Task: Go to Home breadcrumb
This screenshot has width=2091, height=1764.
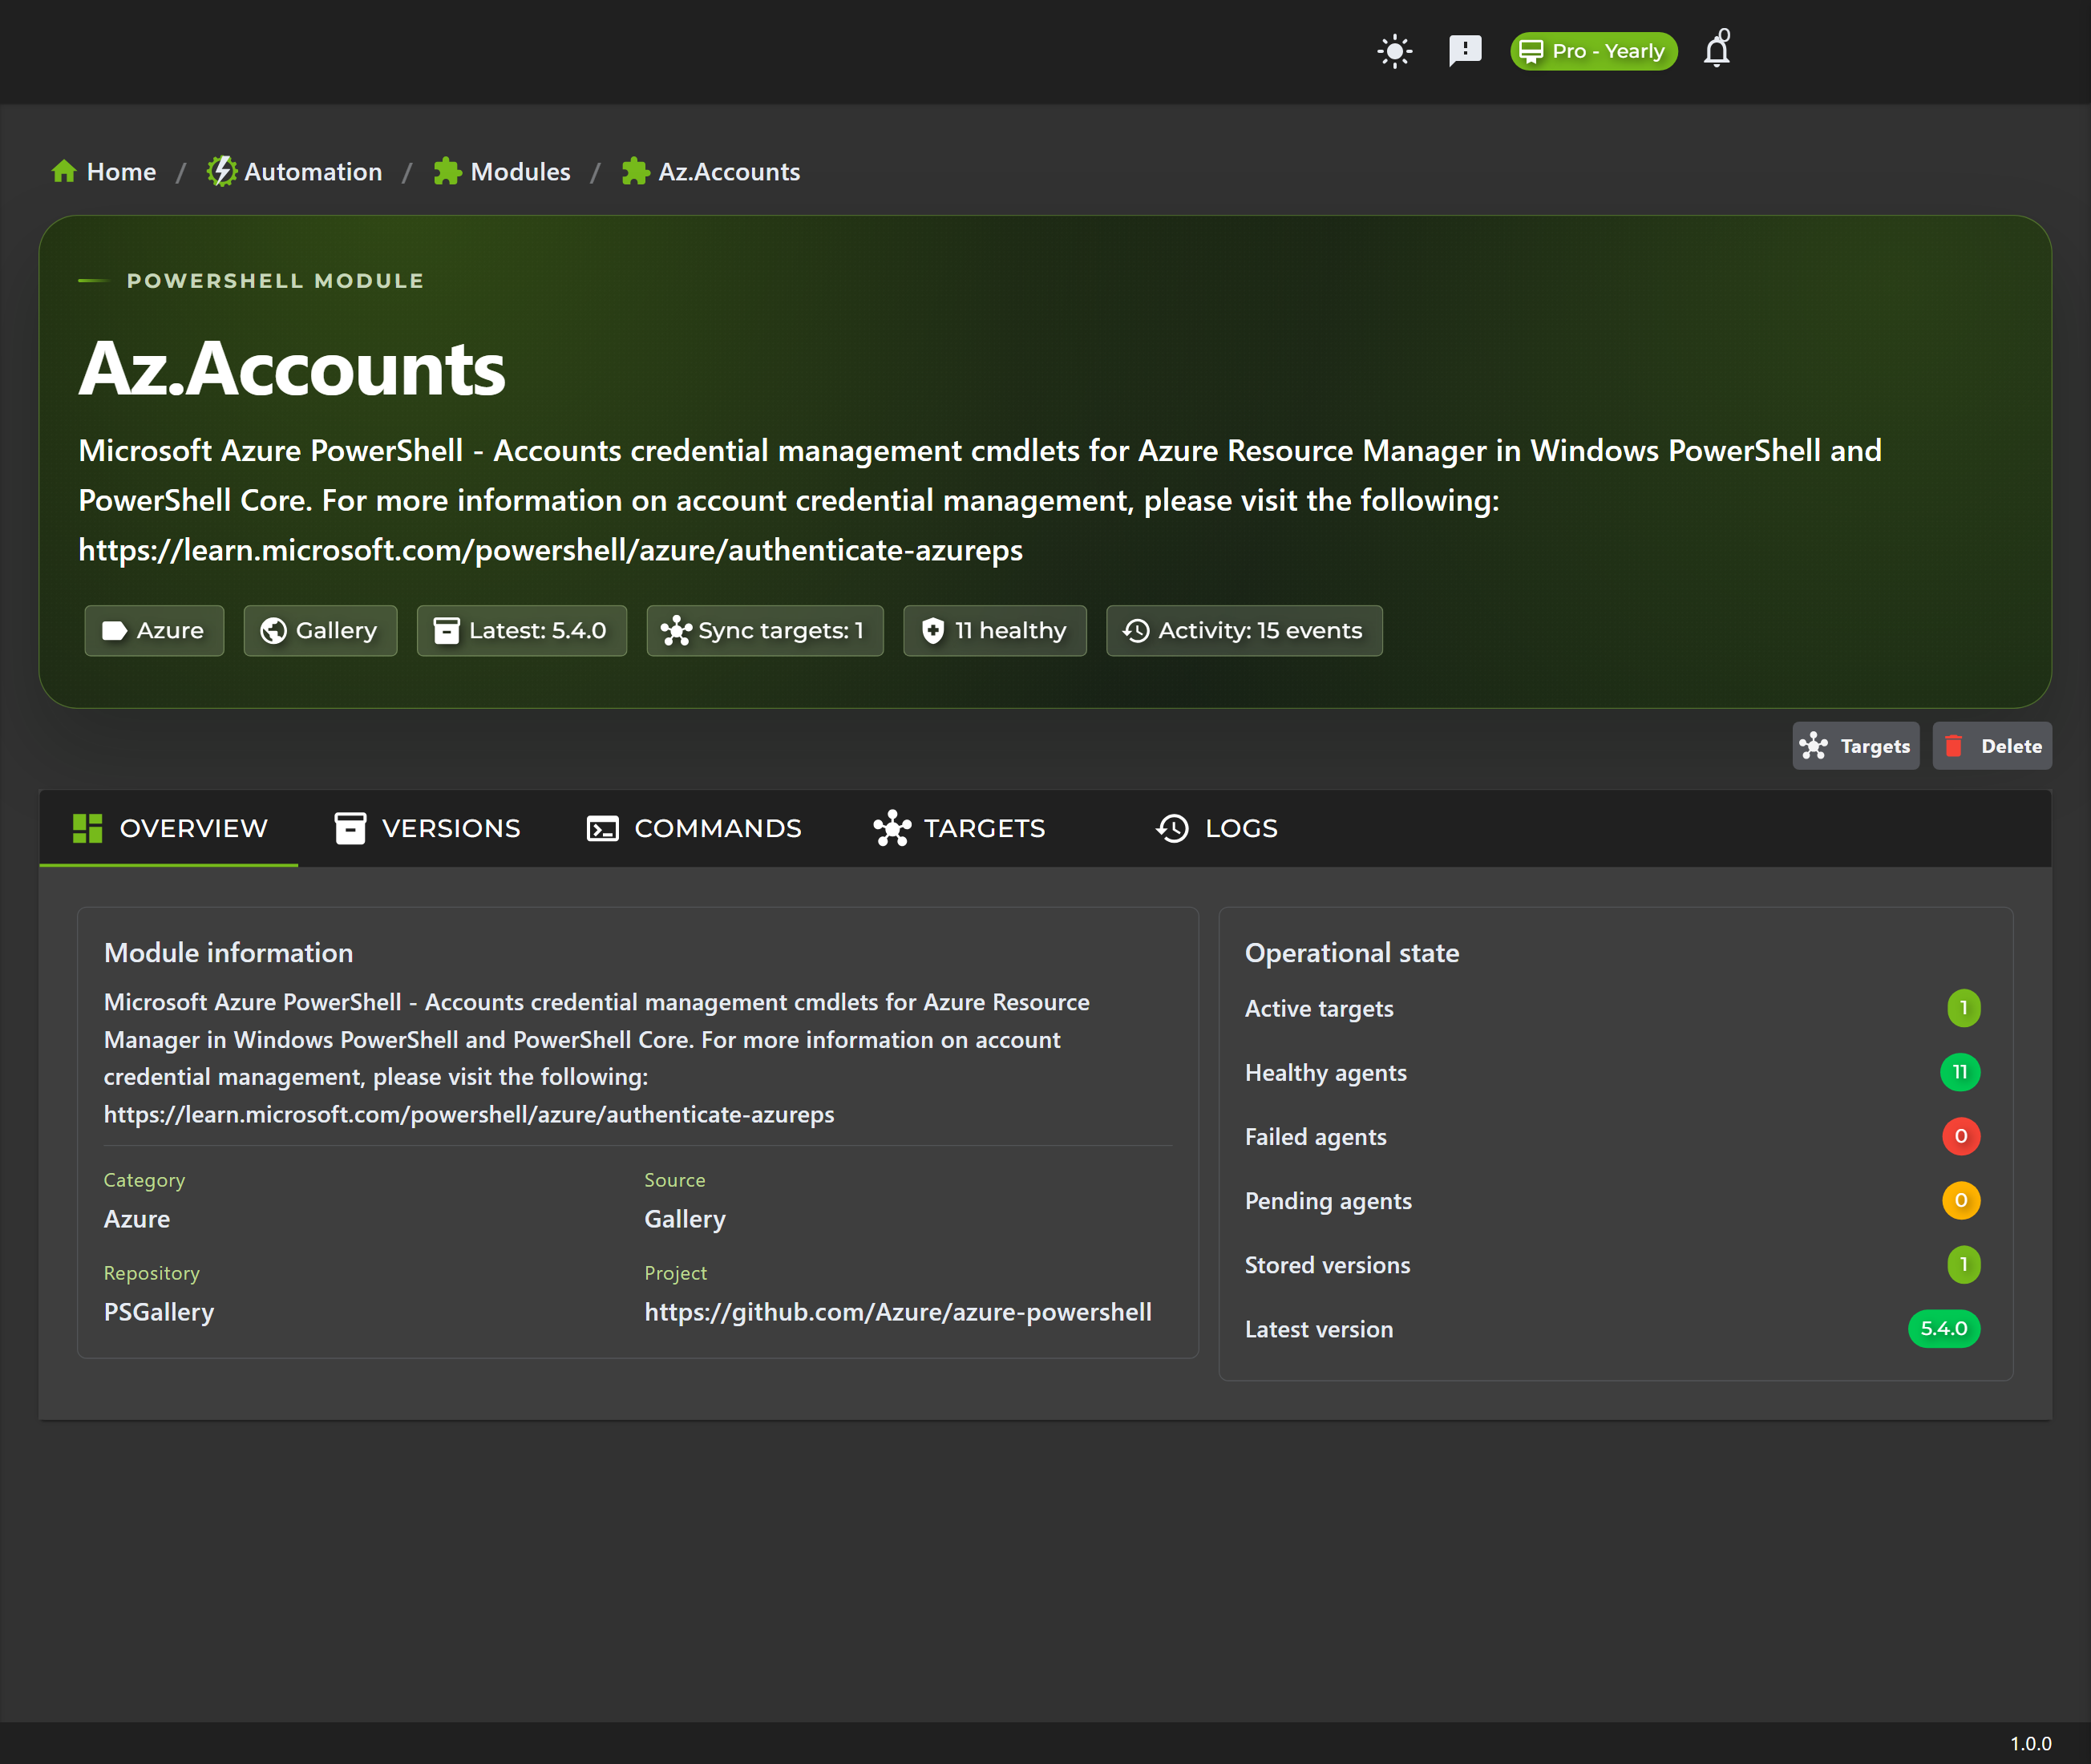Action: click(104, 172)
